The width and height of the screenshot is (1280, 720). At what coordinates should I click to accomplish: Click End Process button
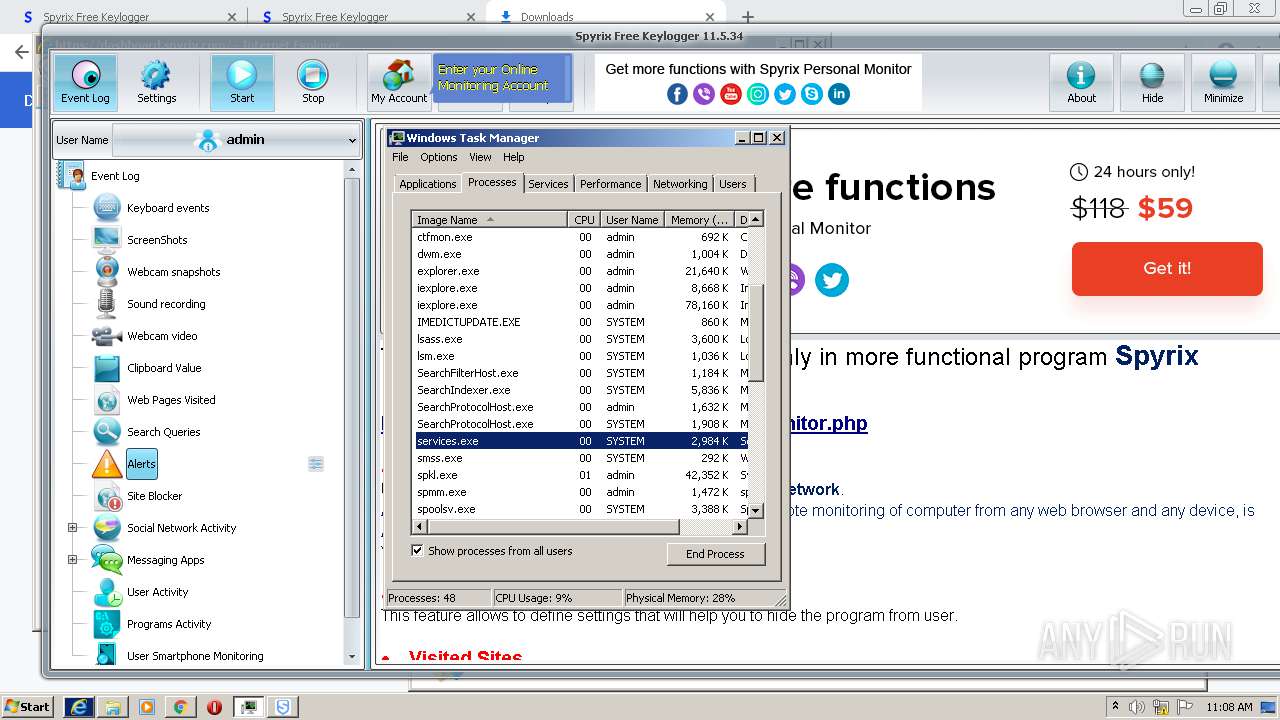tap(715, 554)
